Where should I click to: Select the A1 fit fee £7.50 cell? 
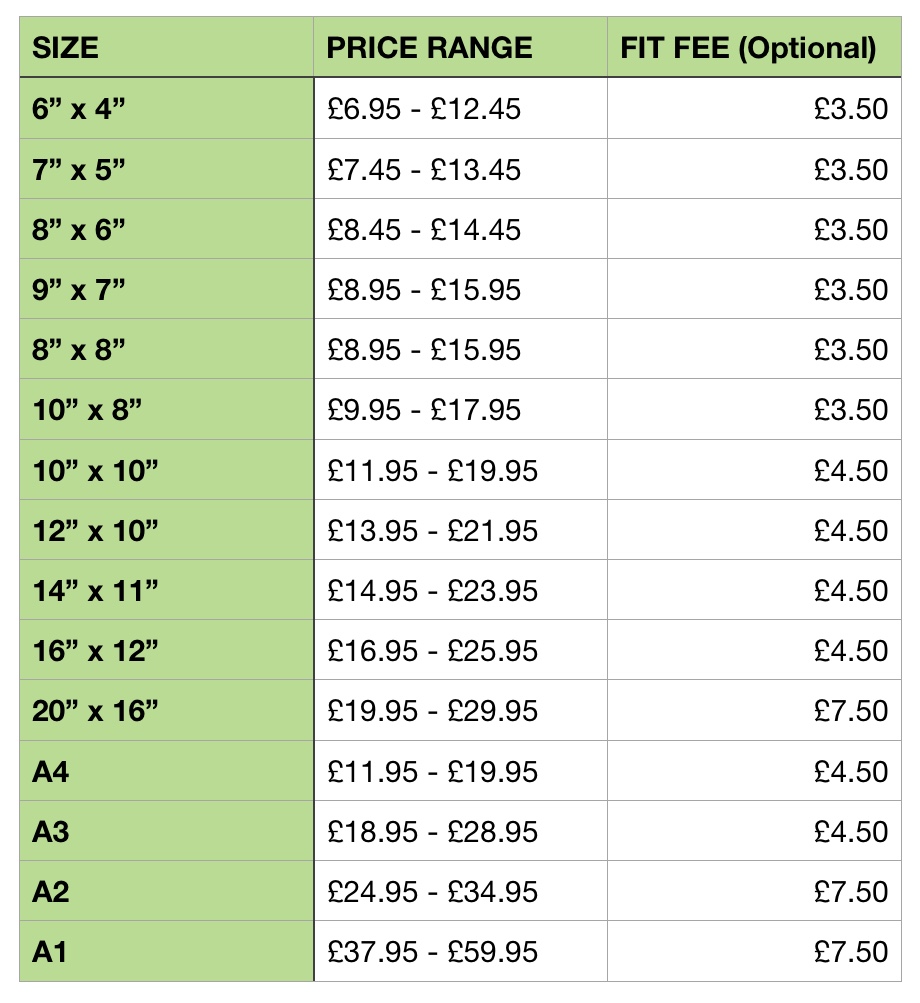[754, 952]
